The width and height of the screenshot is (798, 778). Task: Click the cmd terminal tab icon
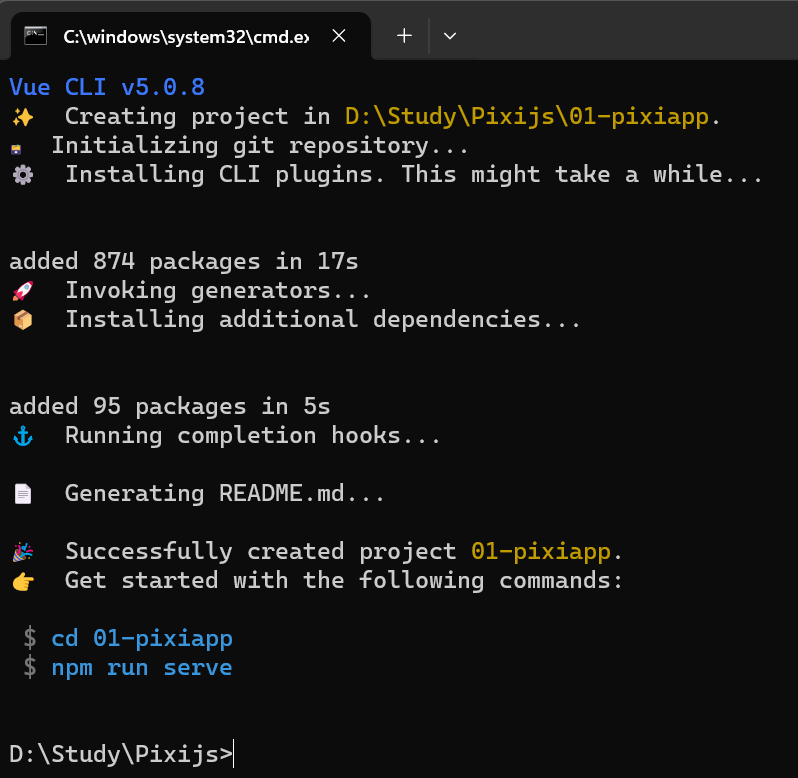[36, 36]
